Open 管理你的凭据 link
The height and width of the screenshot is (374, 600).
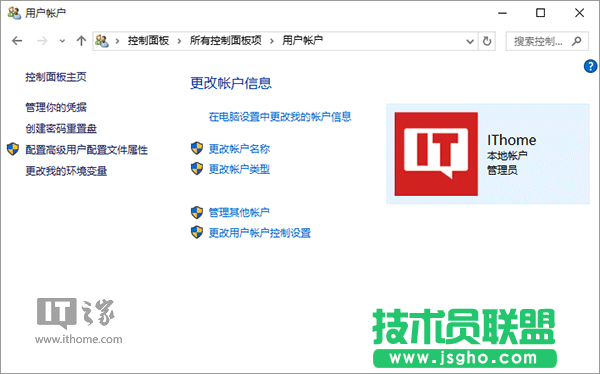click(x=56, y=107)
